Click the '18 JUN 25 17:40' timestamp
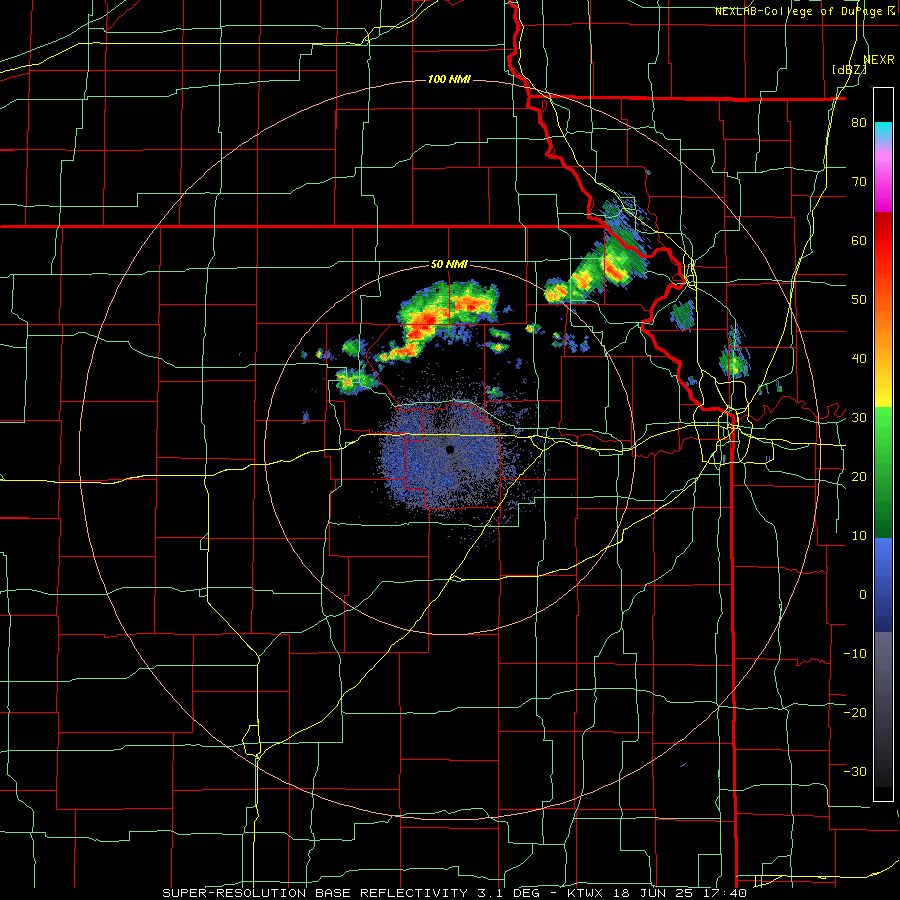This screenshot has height=900, width=900. point(678,893)
